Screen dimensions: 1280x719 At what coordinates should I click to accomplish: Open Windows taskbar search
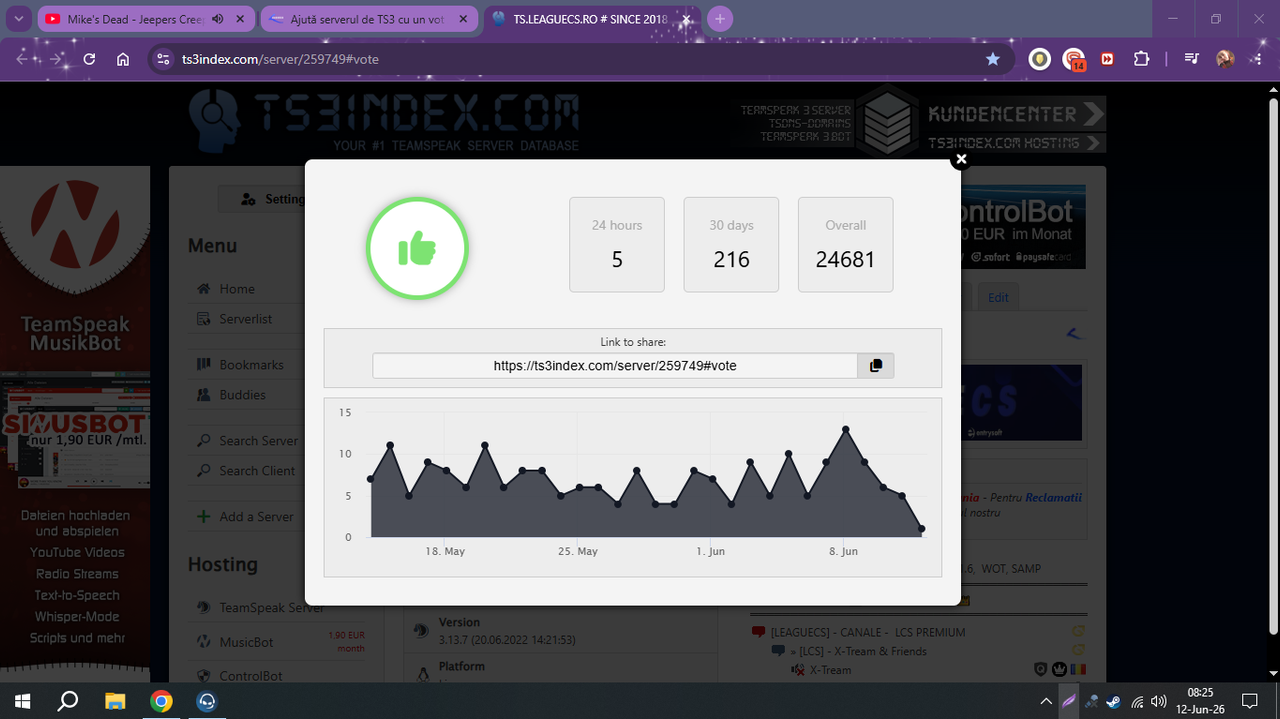[x=68, y=701]
